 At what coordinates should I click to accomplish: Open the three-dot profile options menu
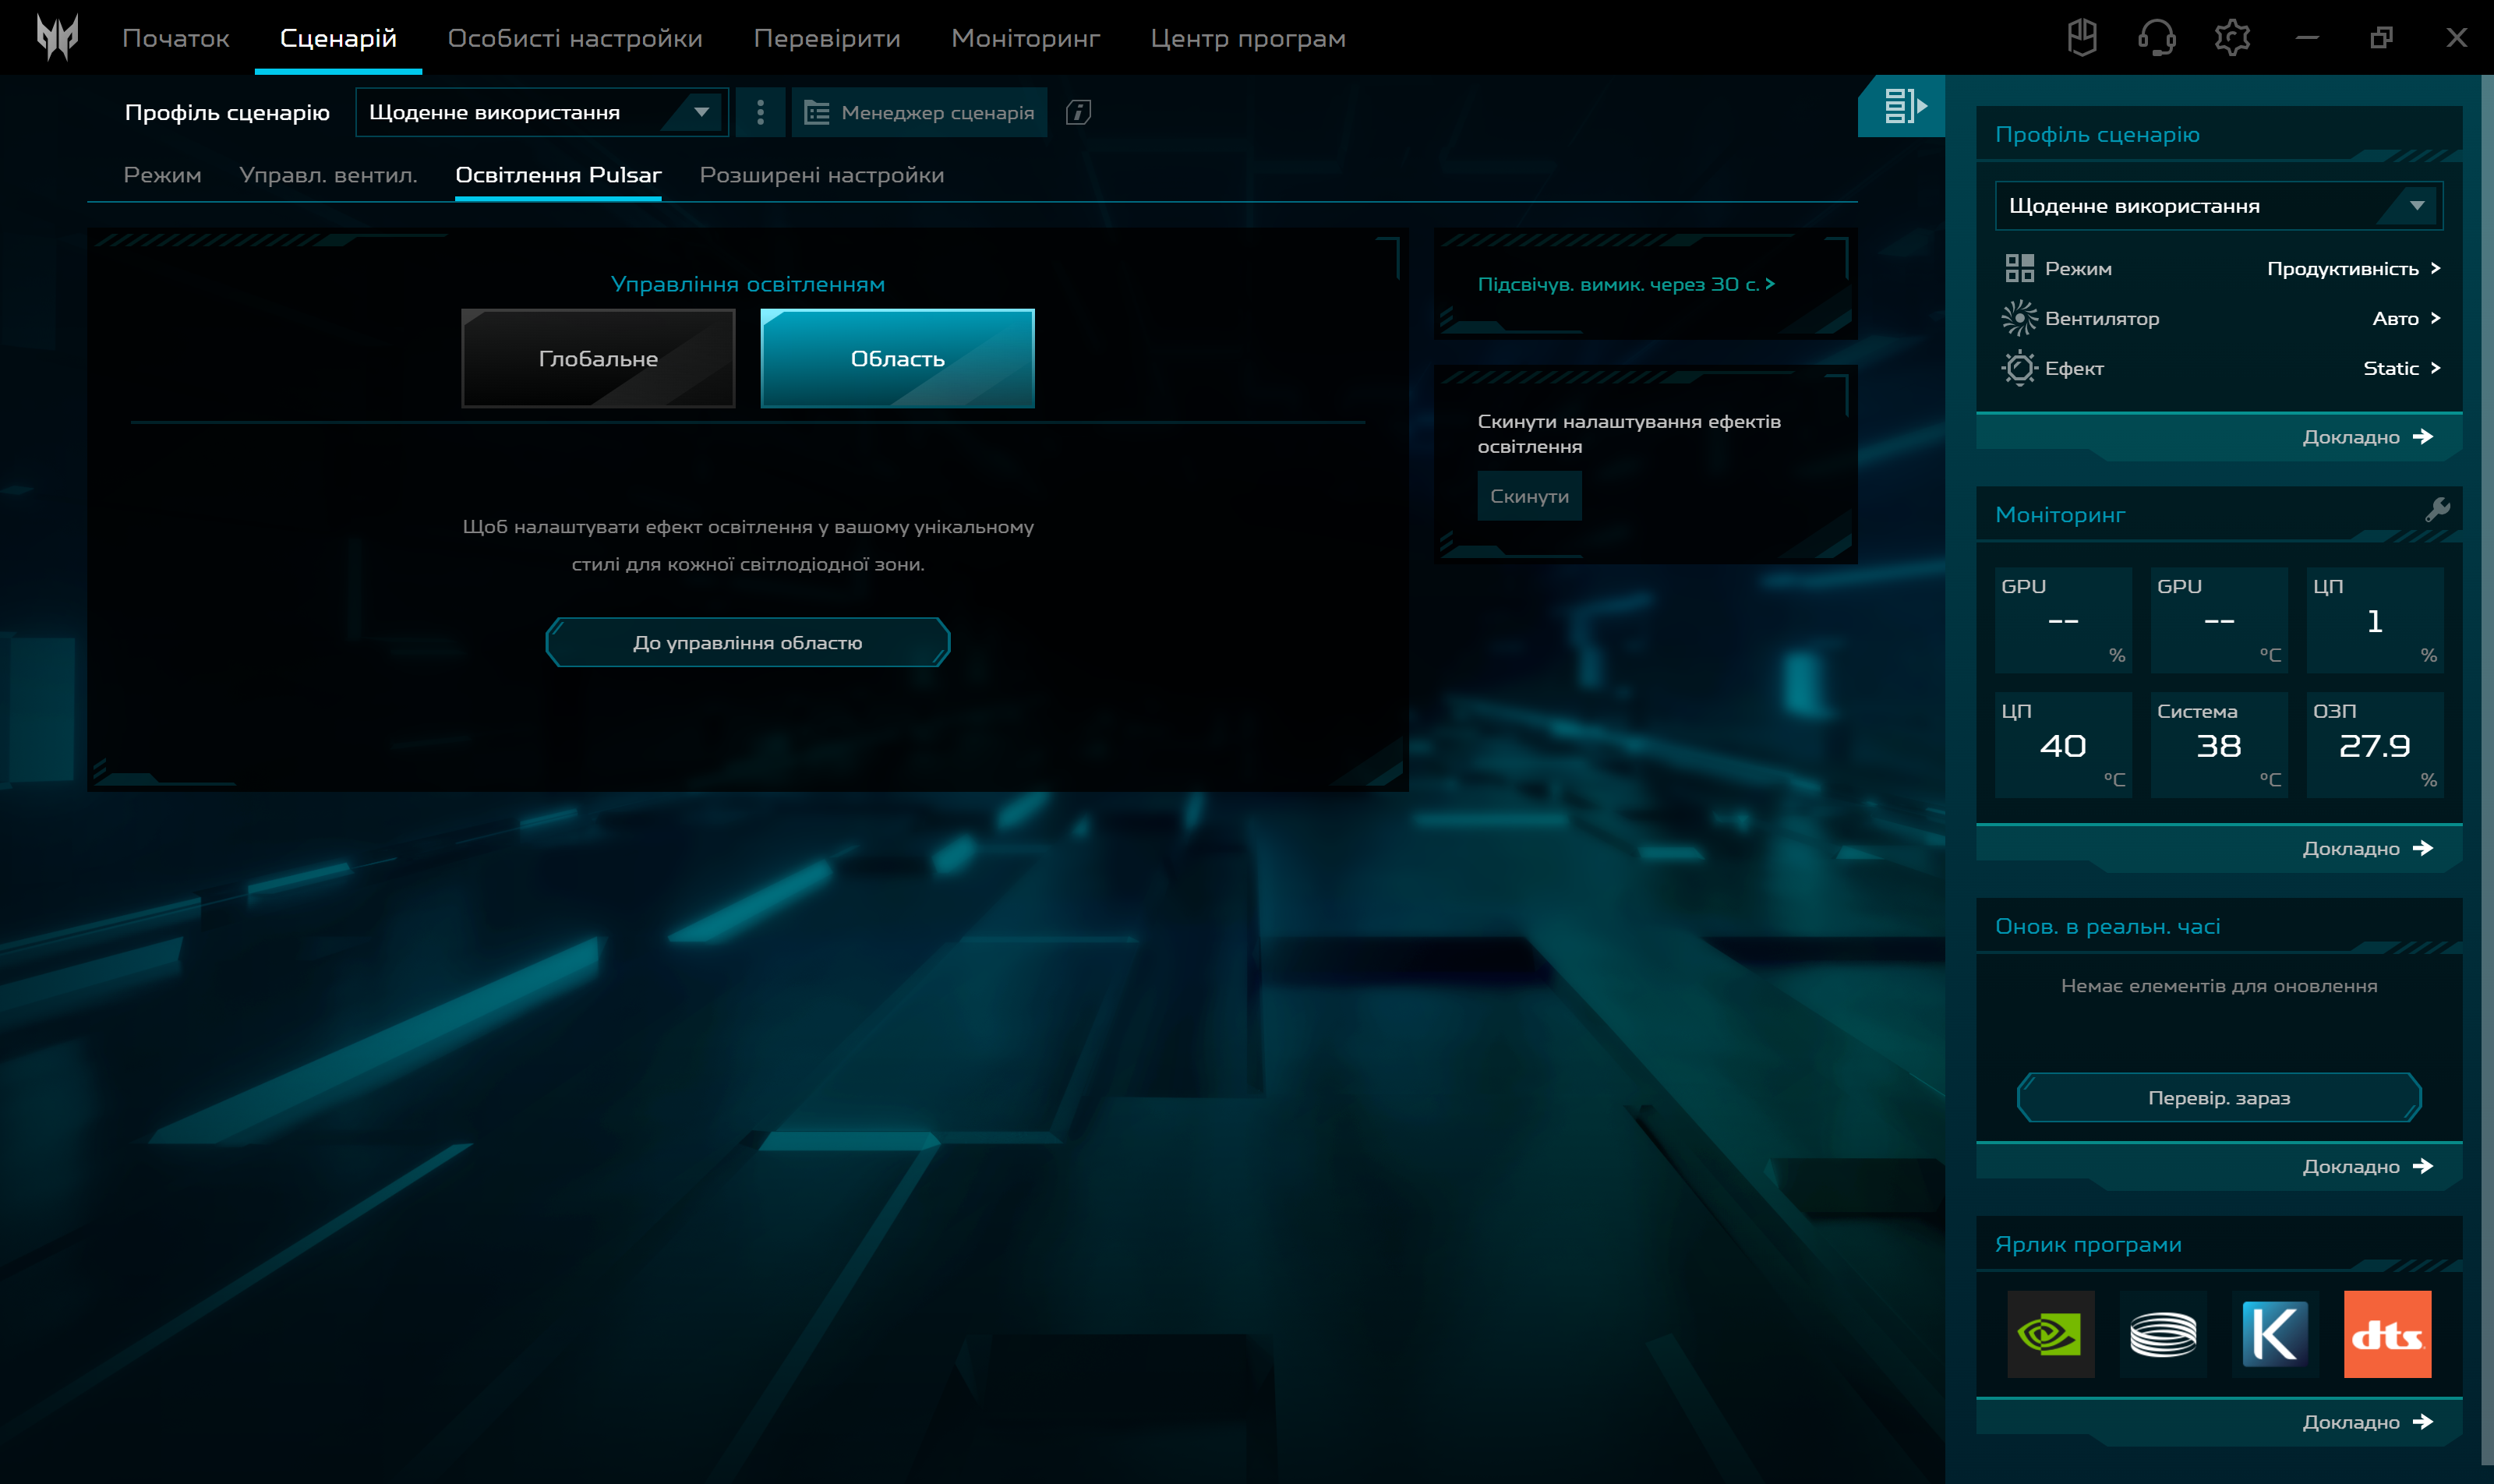coord(760,112)
